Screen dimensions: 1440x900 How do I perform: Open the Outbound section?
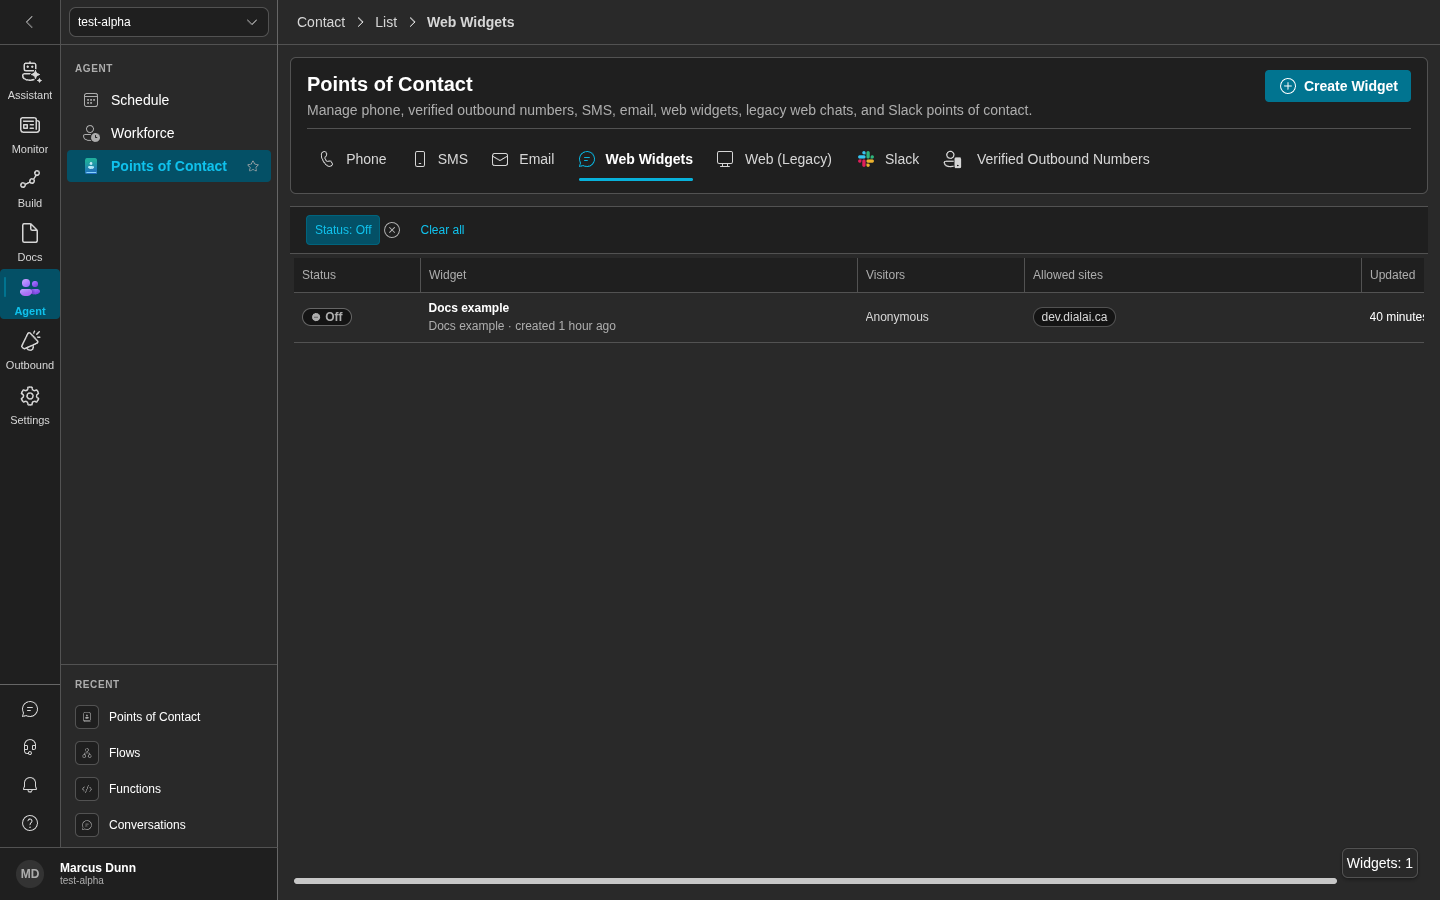pos(30,351)
